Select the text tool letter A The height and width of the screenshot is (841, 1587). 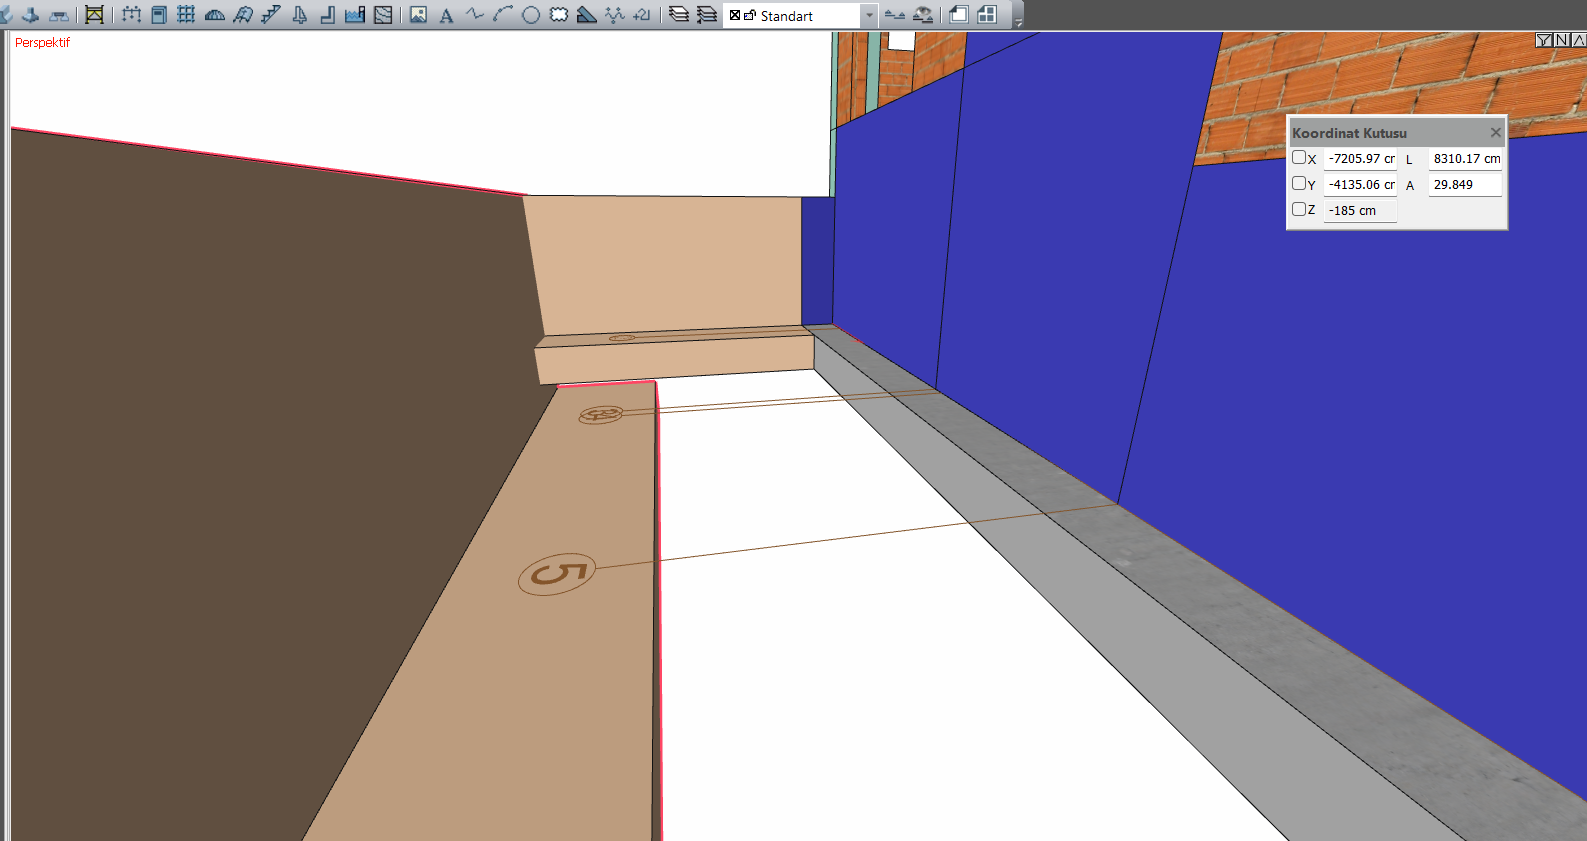tap(446, 15)
